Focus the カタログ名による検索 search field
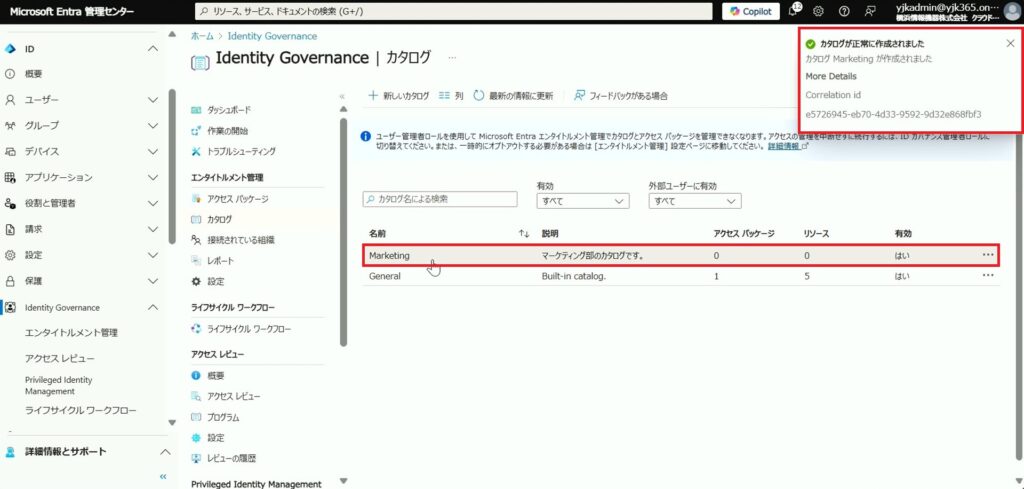 pos(440,199)
